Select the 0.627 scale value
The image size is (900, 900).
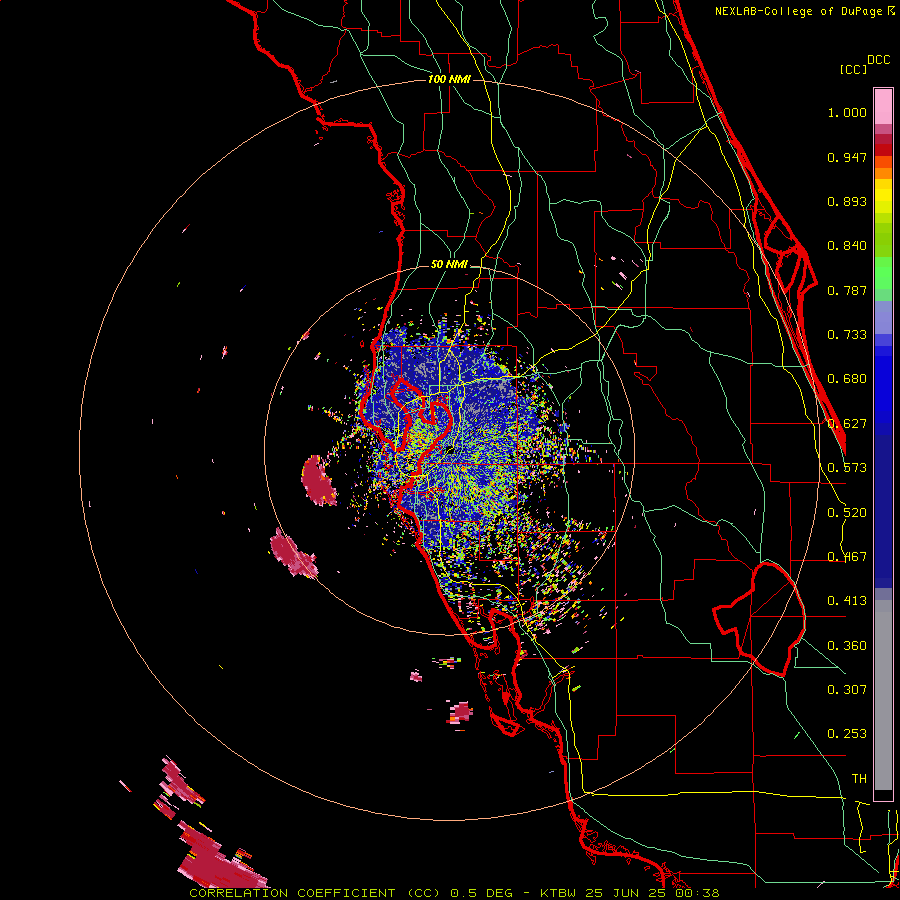(x=847, y=424)
